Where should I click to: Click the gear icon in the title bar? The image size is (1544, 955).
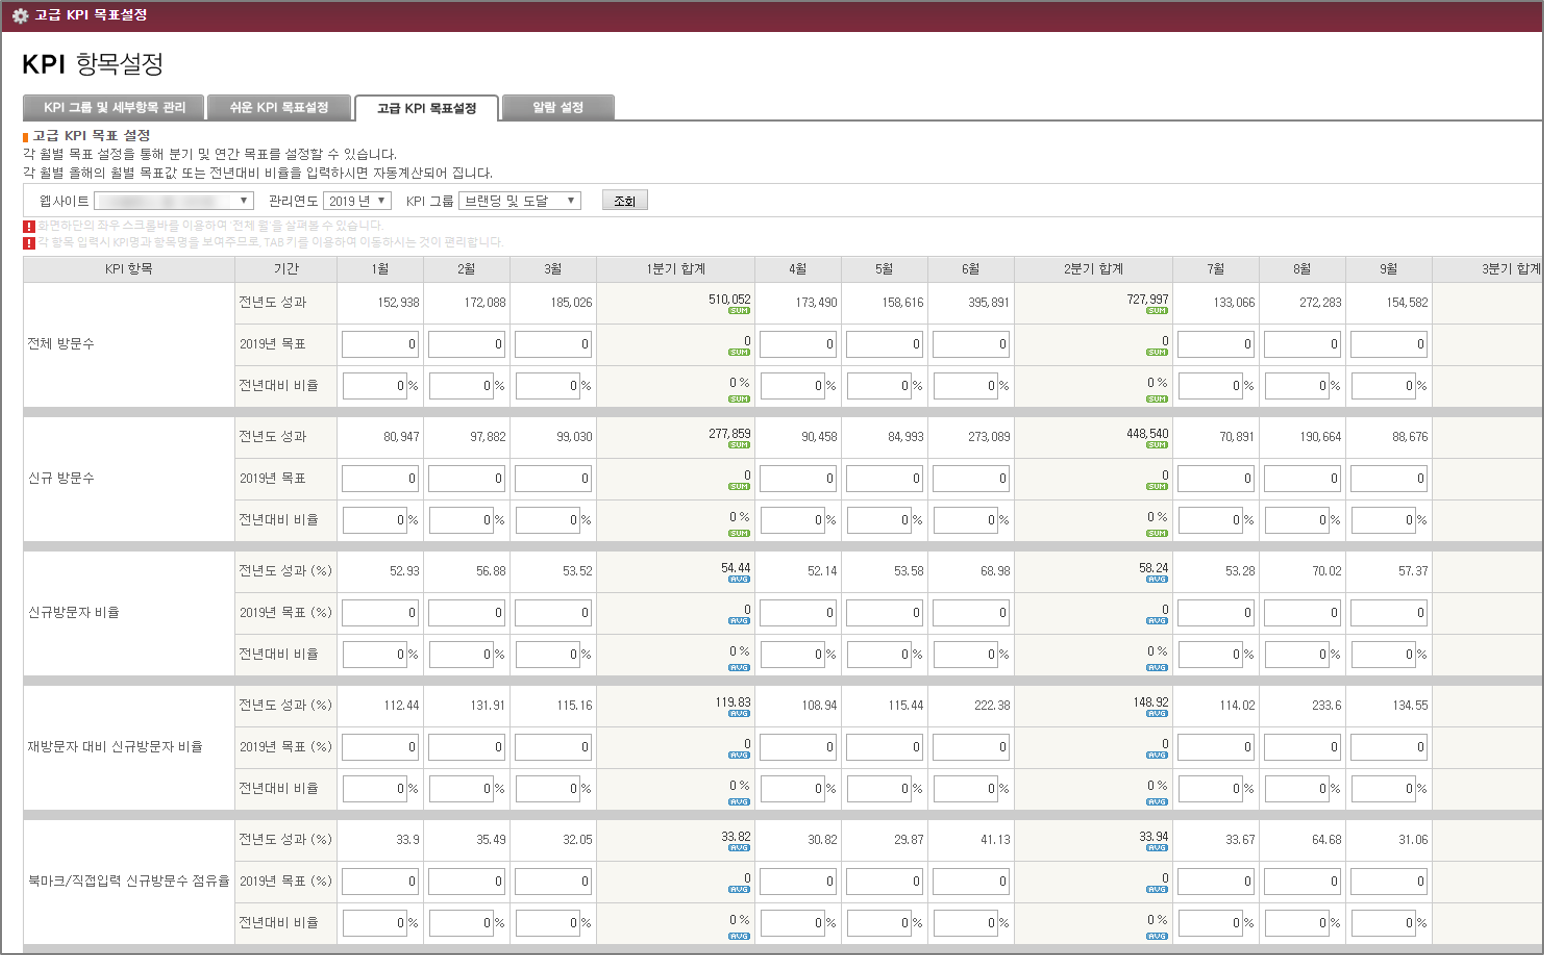20,16
